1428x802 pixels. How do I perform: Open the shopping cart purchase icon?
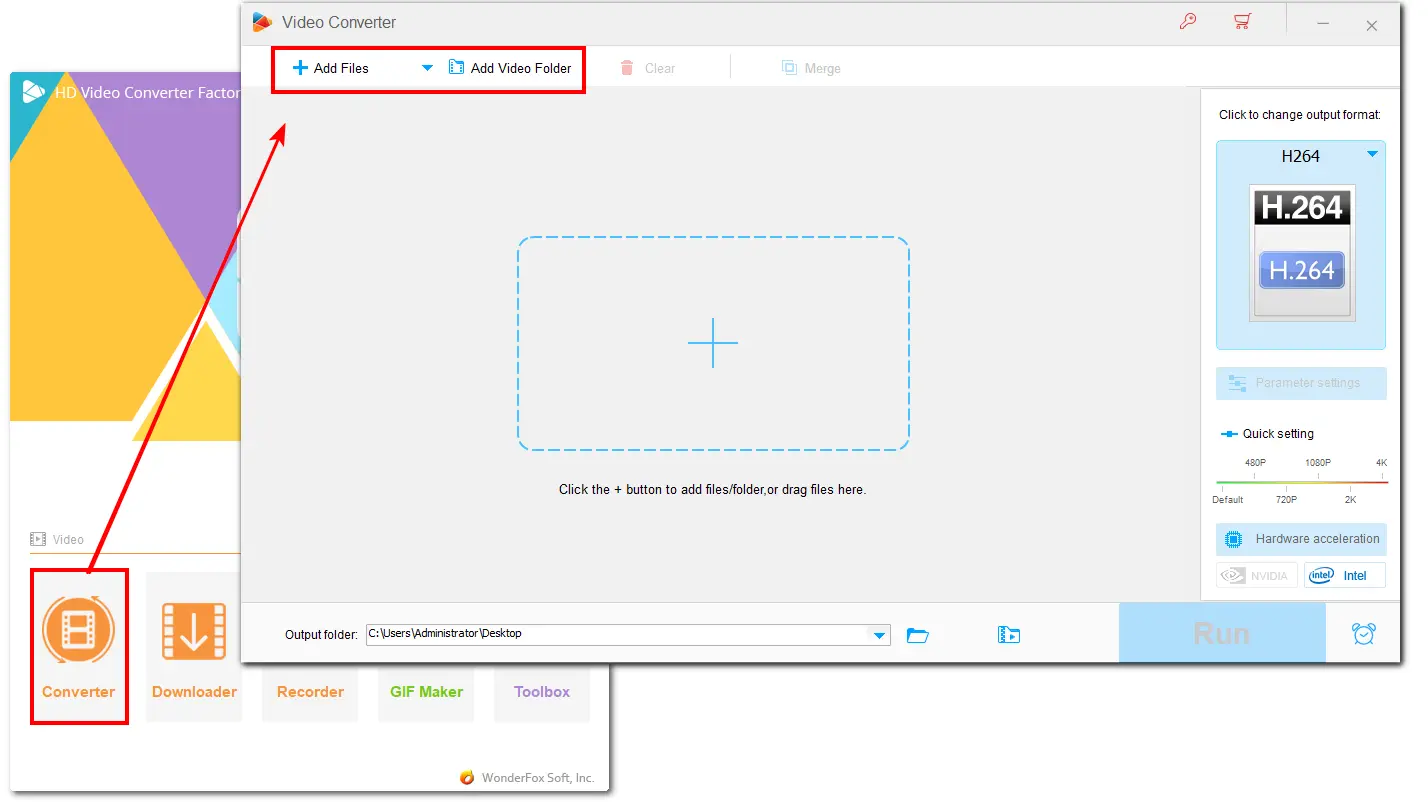click(x=1243, y=22)
